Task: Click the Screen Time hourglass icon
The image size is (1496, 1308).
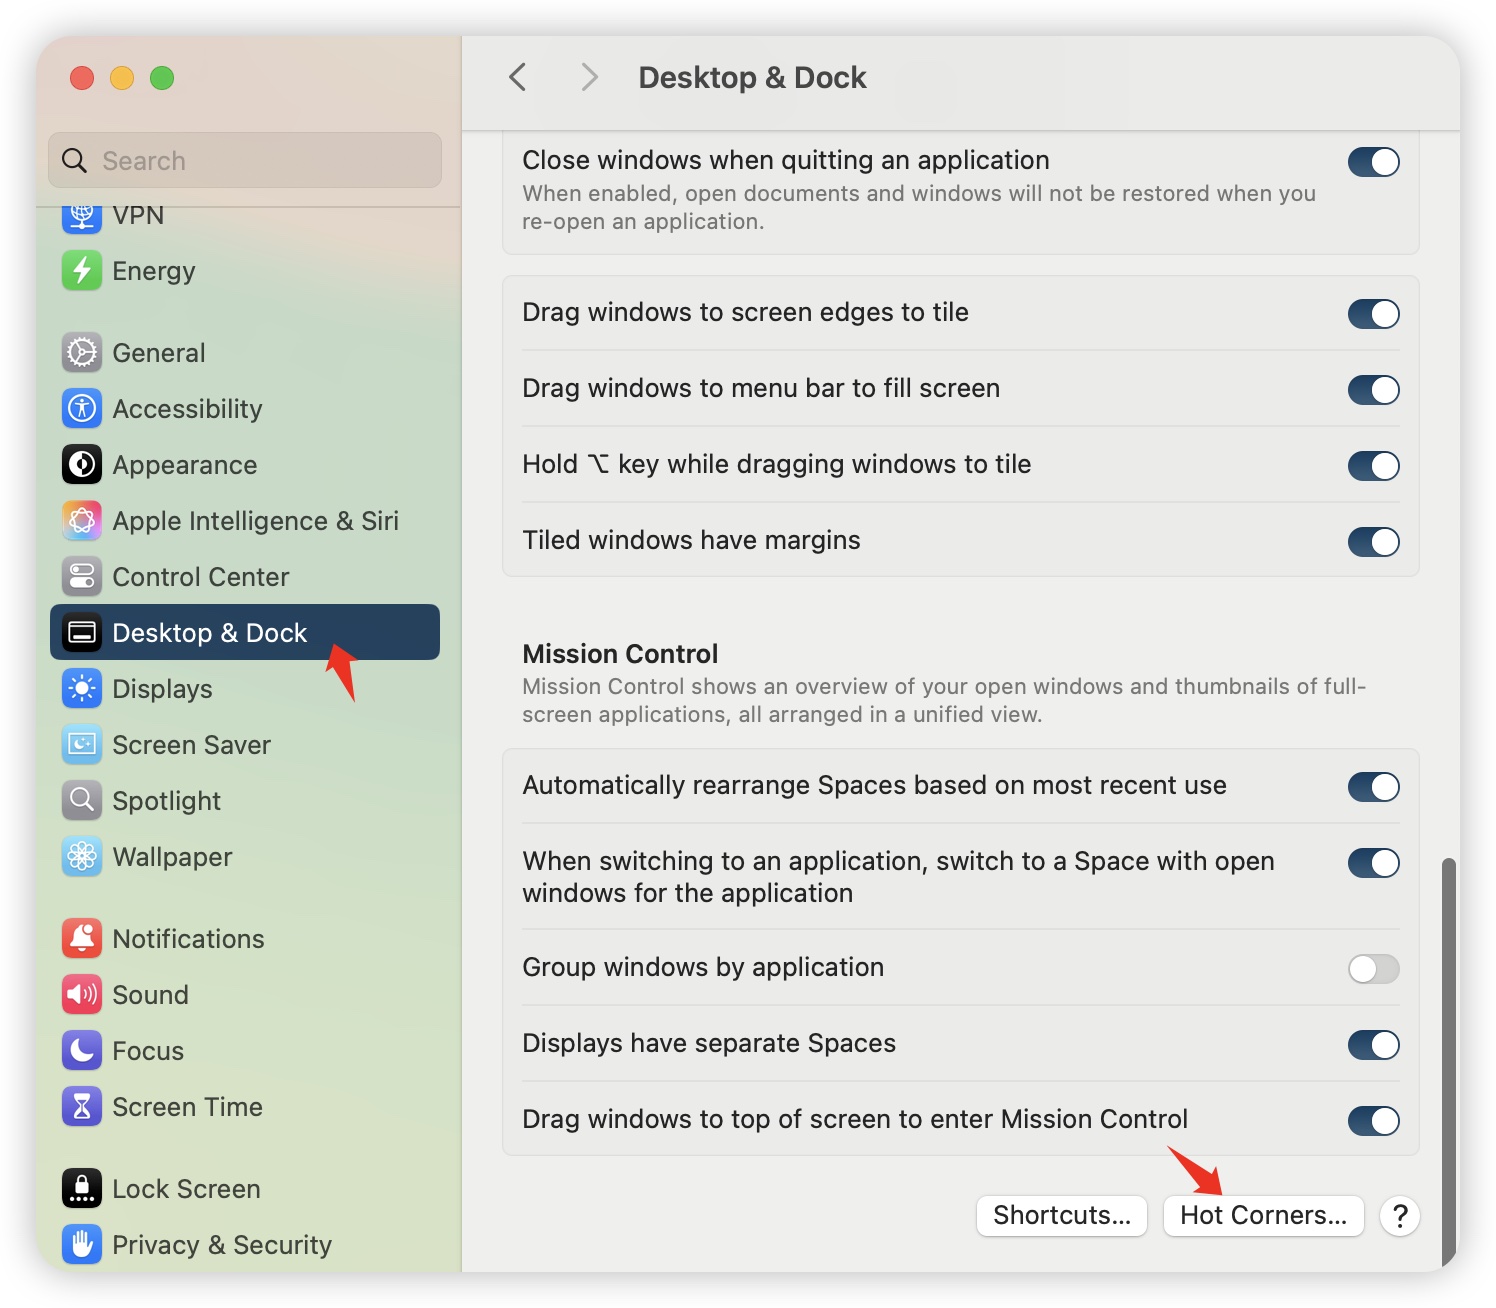Action: pyautogui.click(x=82, y=1107)
